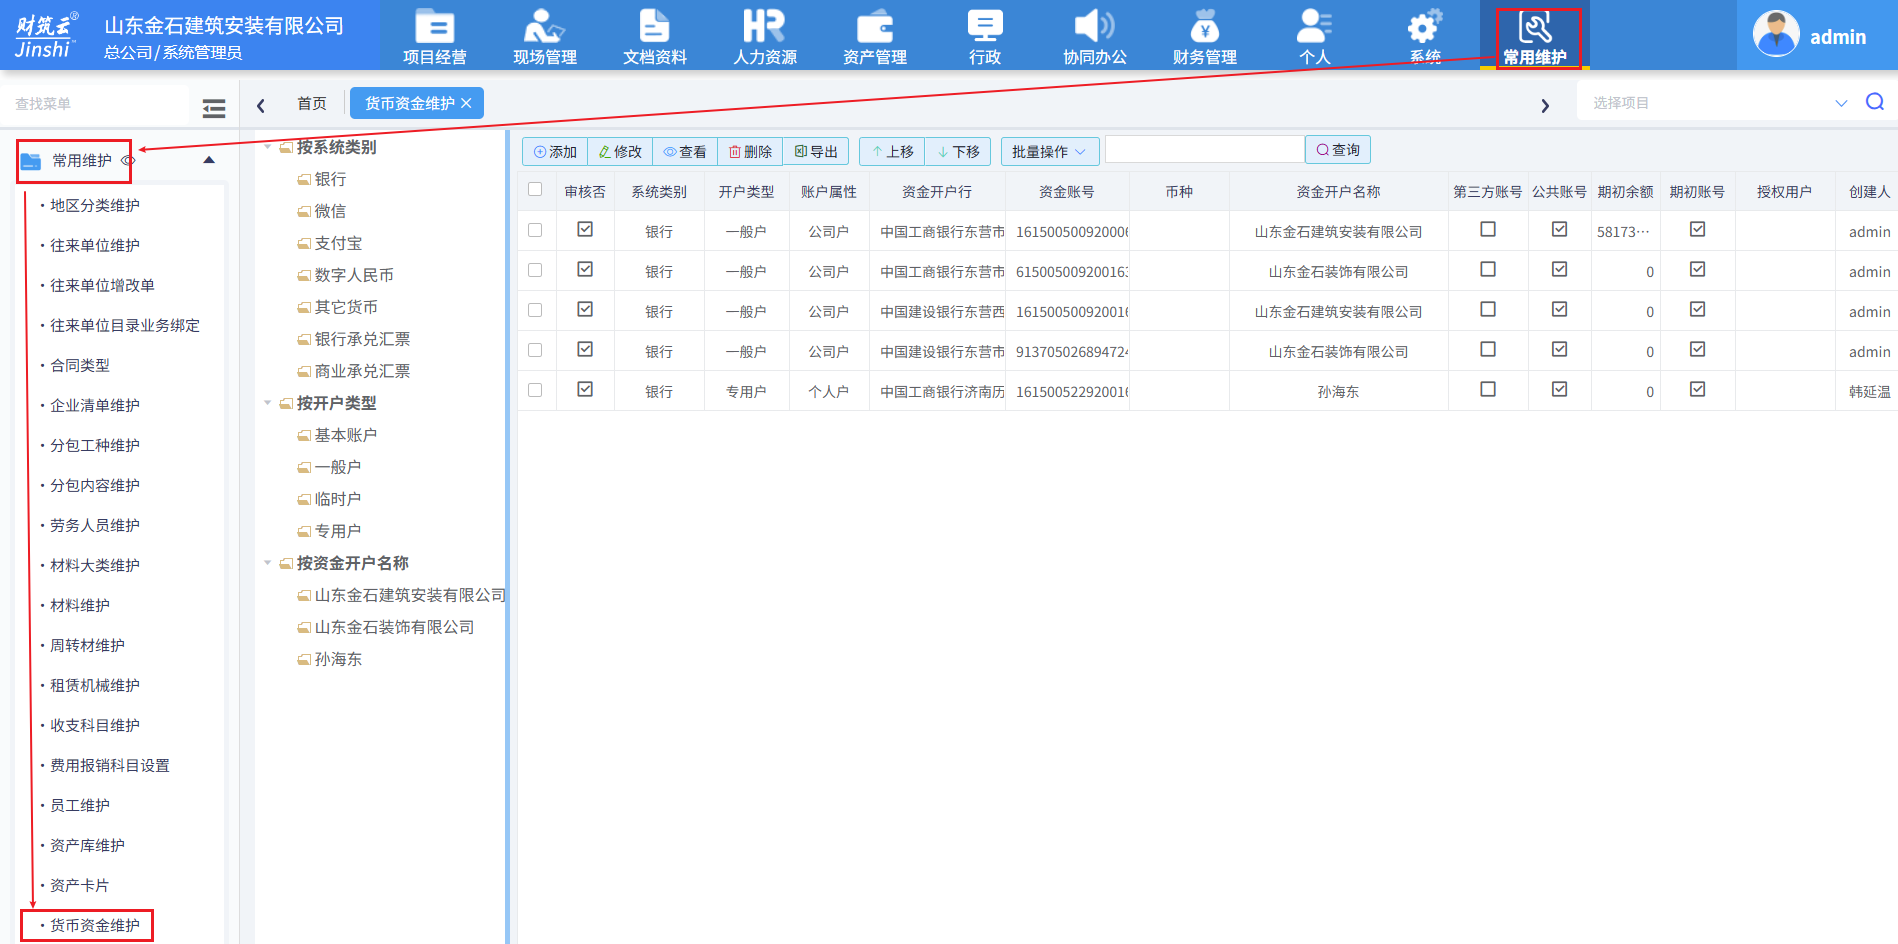
Task: Select the row checkbox for account 161500500920000
Action: click(x=535, y=230)
